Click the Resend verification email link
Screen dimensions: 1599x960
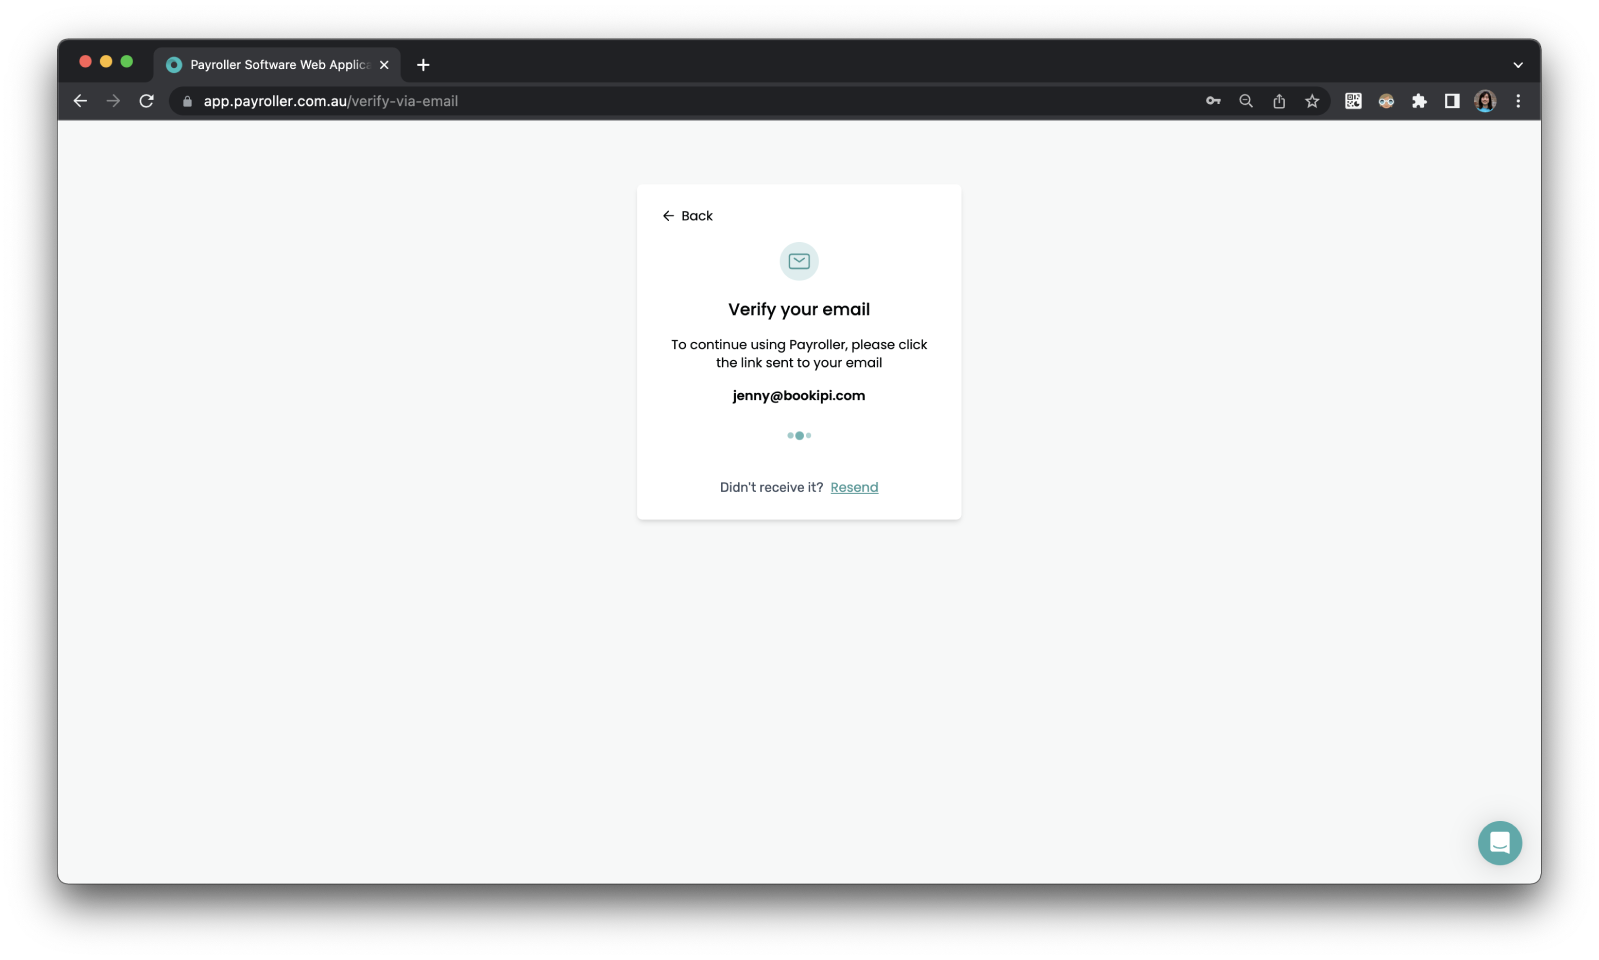[854, 487]
